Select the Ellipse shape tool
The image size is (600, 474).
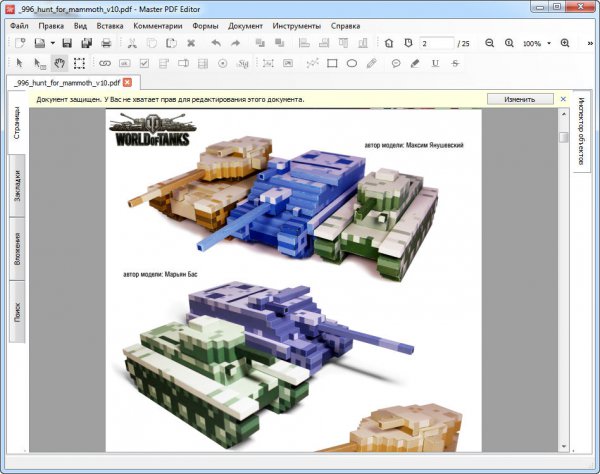(352, 63)
